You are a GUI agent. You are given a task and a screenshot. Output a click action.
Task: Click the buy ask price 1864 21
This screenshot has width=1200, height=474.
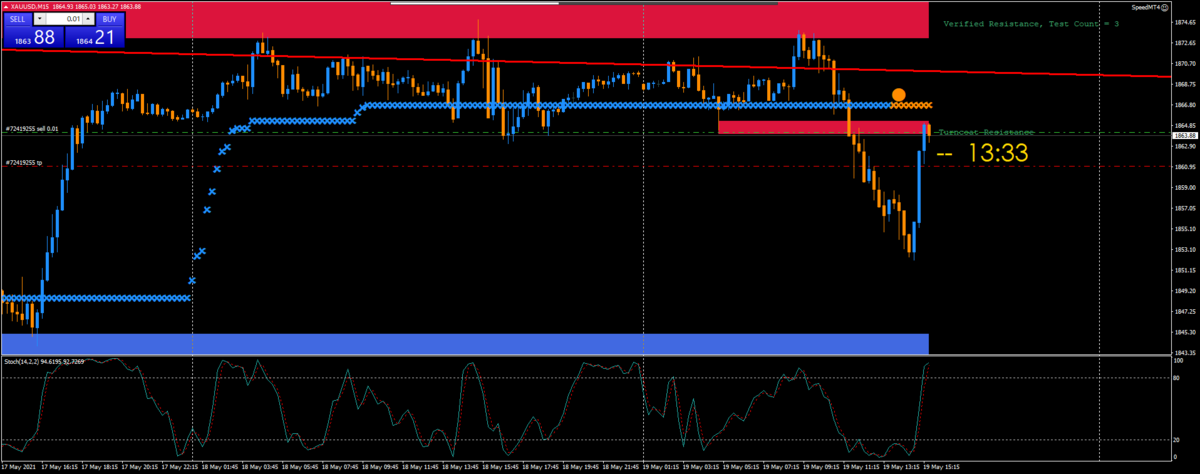(96, 37)
